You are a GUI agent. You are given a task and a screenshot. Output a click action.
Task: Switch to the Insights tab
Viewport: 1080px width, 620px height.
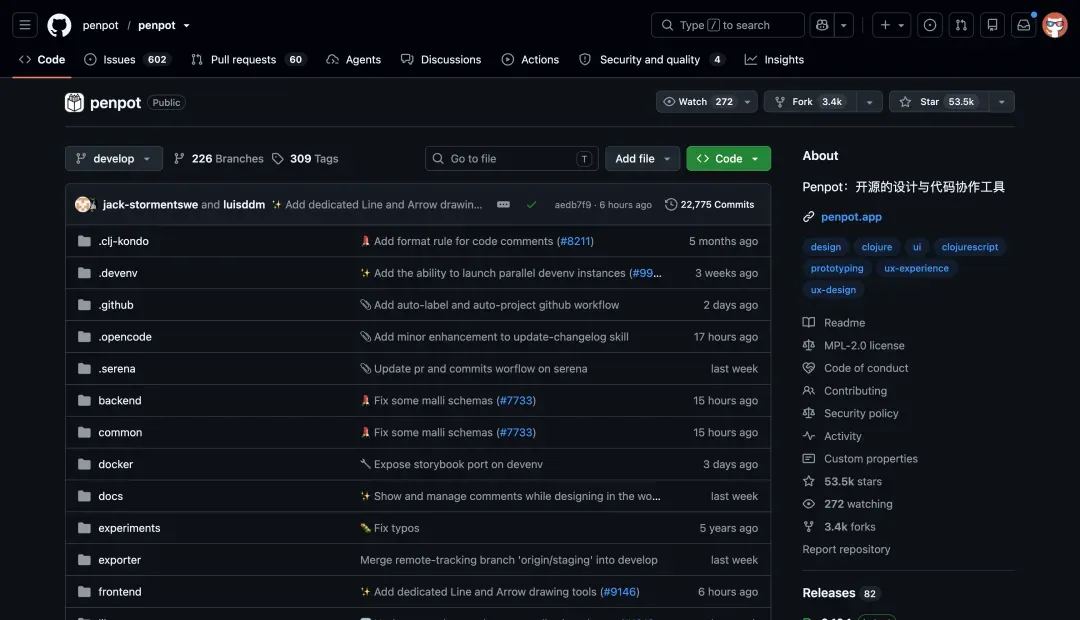coord(774,60)
